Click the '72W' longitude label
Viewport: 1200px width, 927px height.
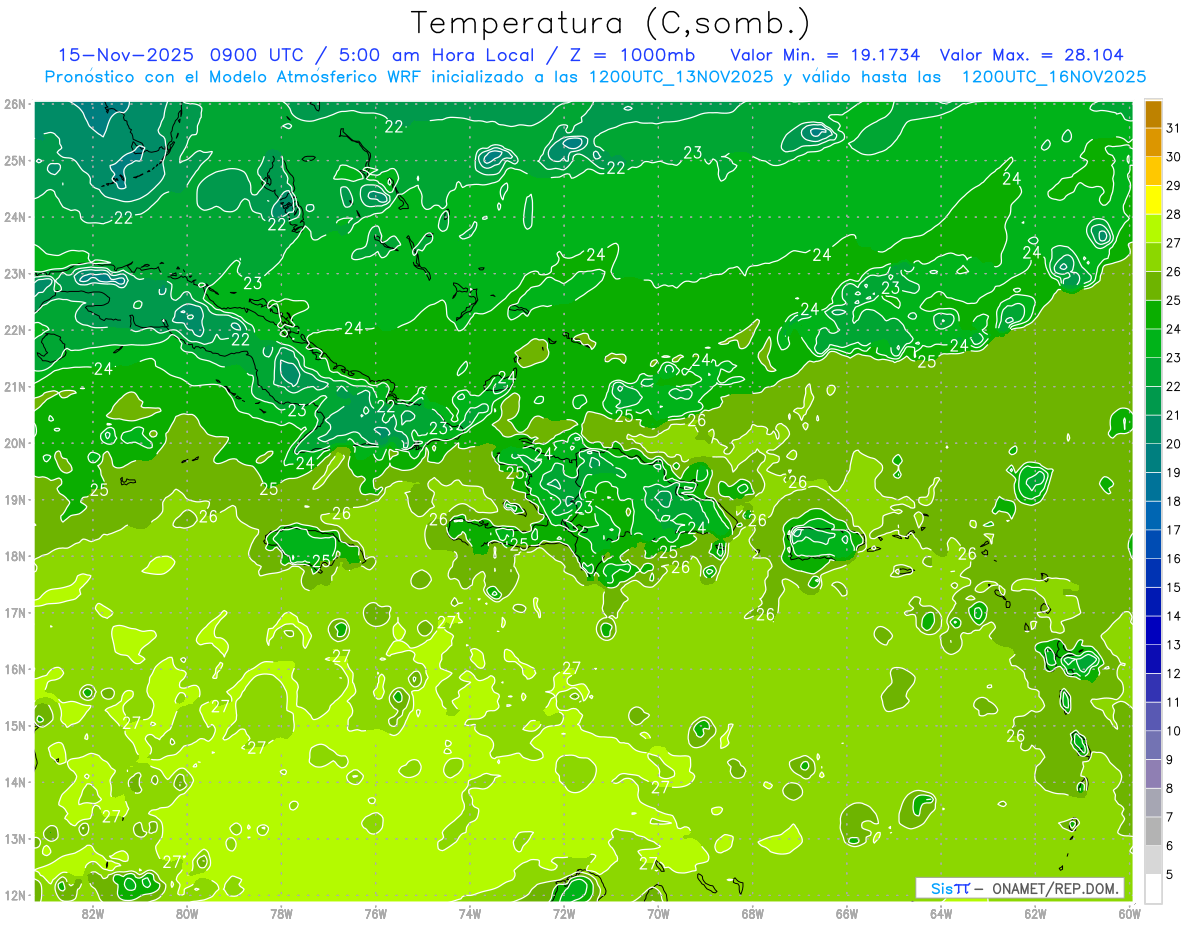coord(564,912)
